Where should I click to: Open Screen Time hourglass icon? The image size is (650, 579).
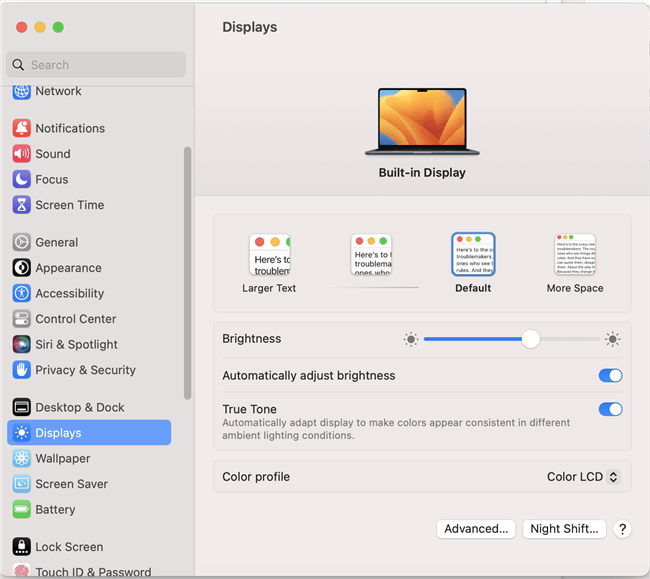[21, 205]
